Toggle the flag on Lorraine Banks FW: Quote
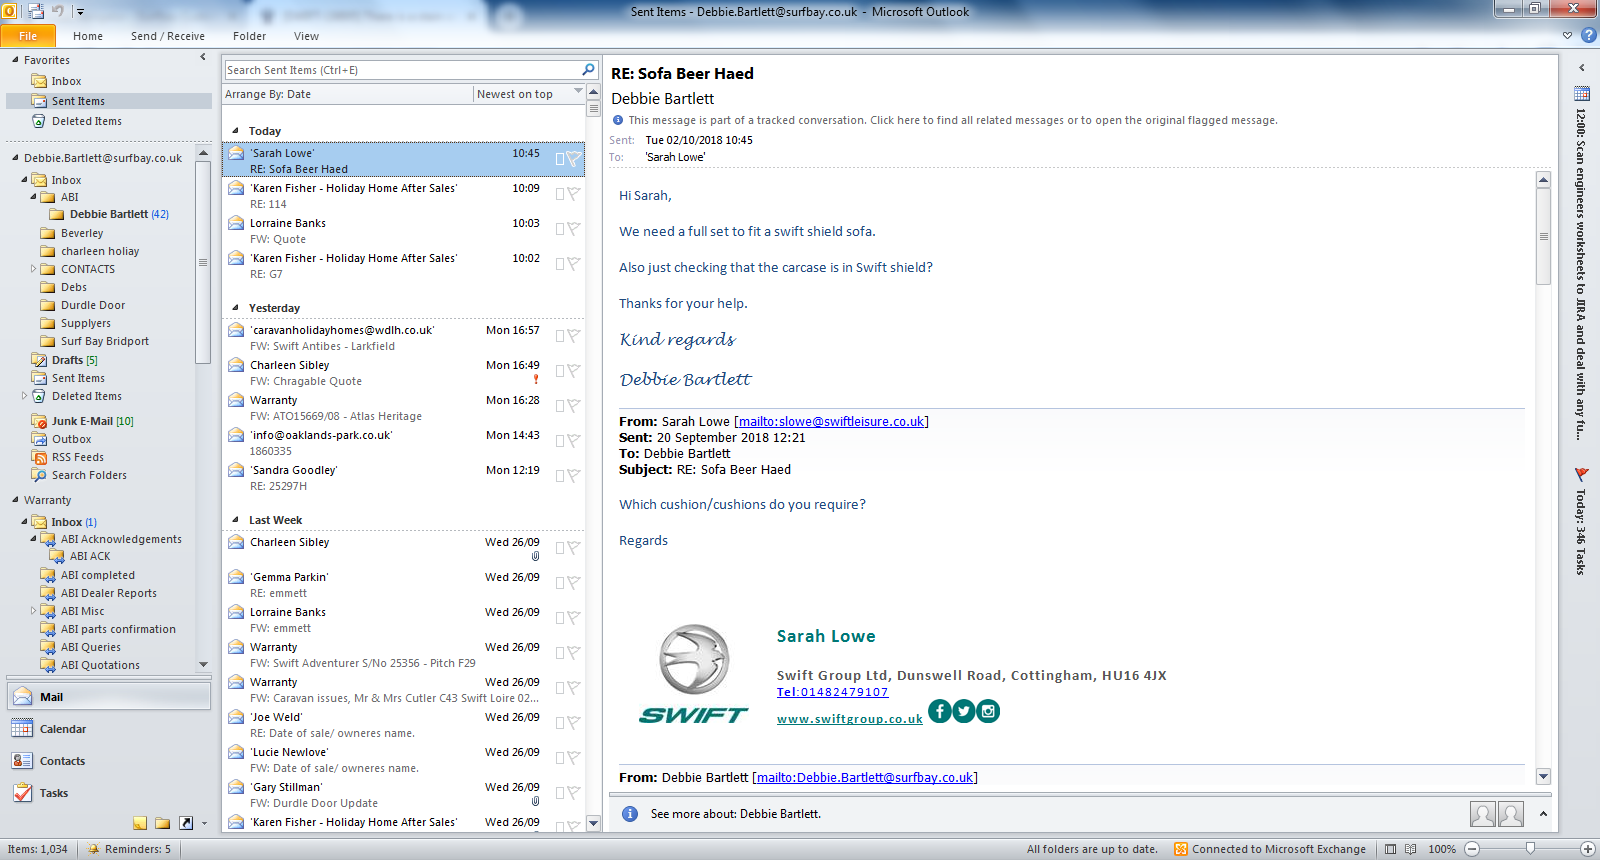Image resolution: width=1600 pixels, height=860 pixels. (573, 229)
